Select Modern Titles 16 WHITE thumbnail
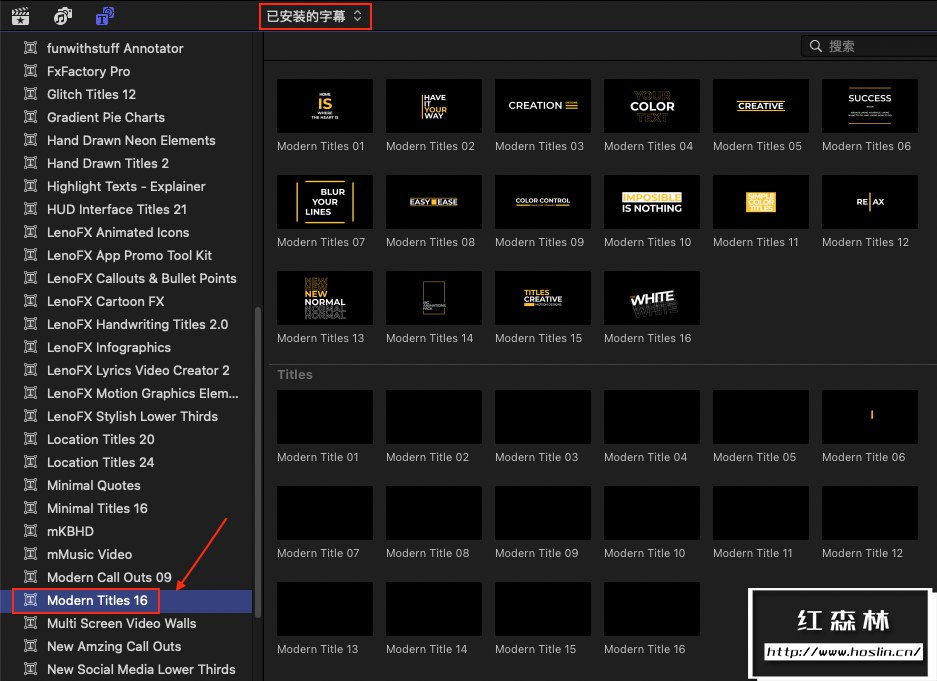This screenshot has width=937, height=681. 652,298
